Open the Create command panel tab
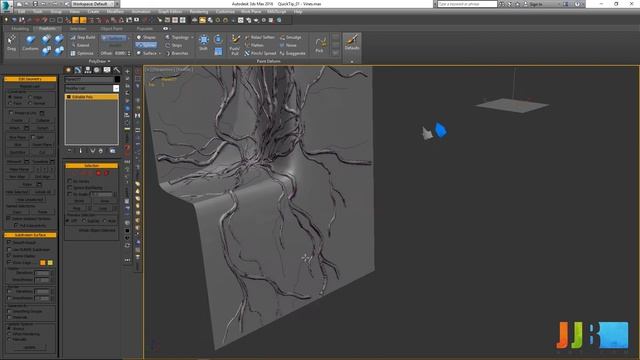This screenshot has width=640, height=360. (x=68, y=70)
